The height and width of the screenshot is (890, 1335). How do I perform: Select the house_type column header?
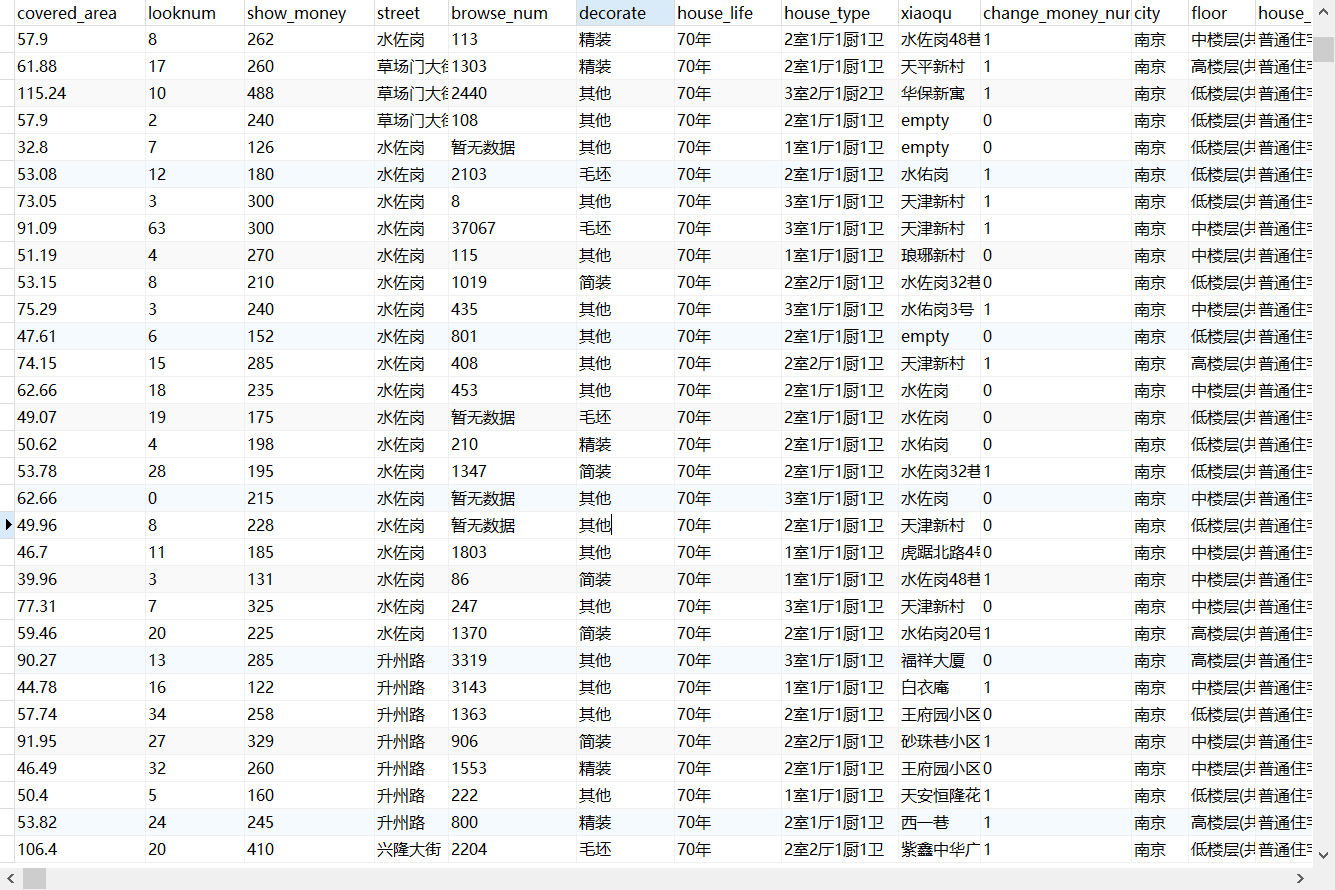pos(839,13)
